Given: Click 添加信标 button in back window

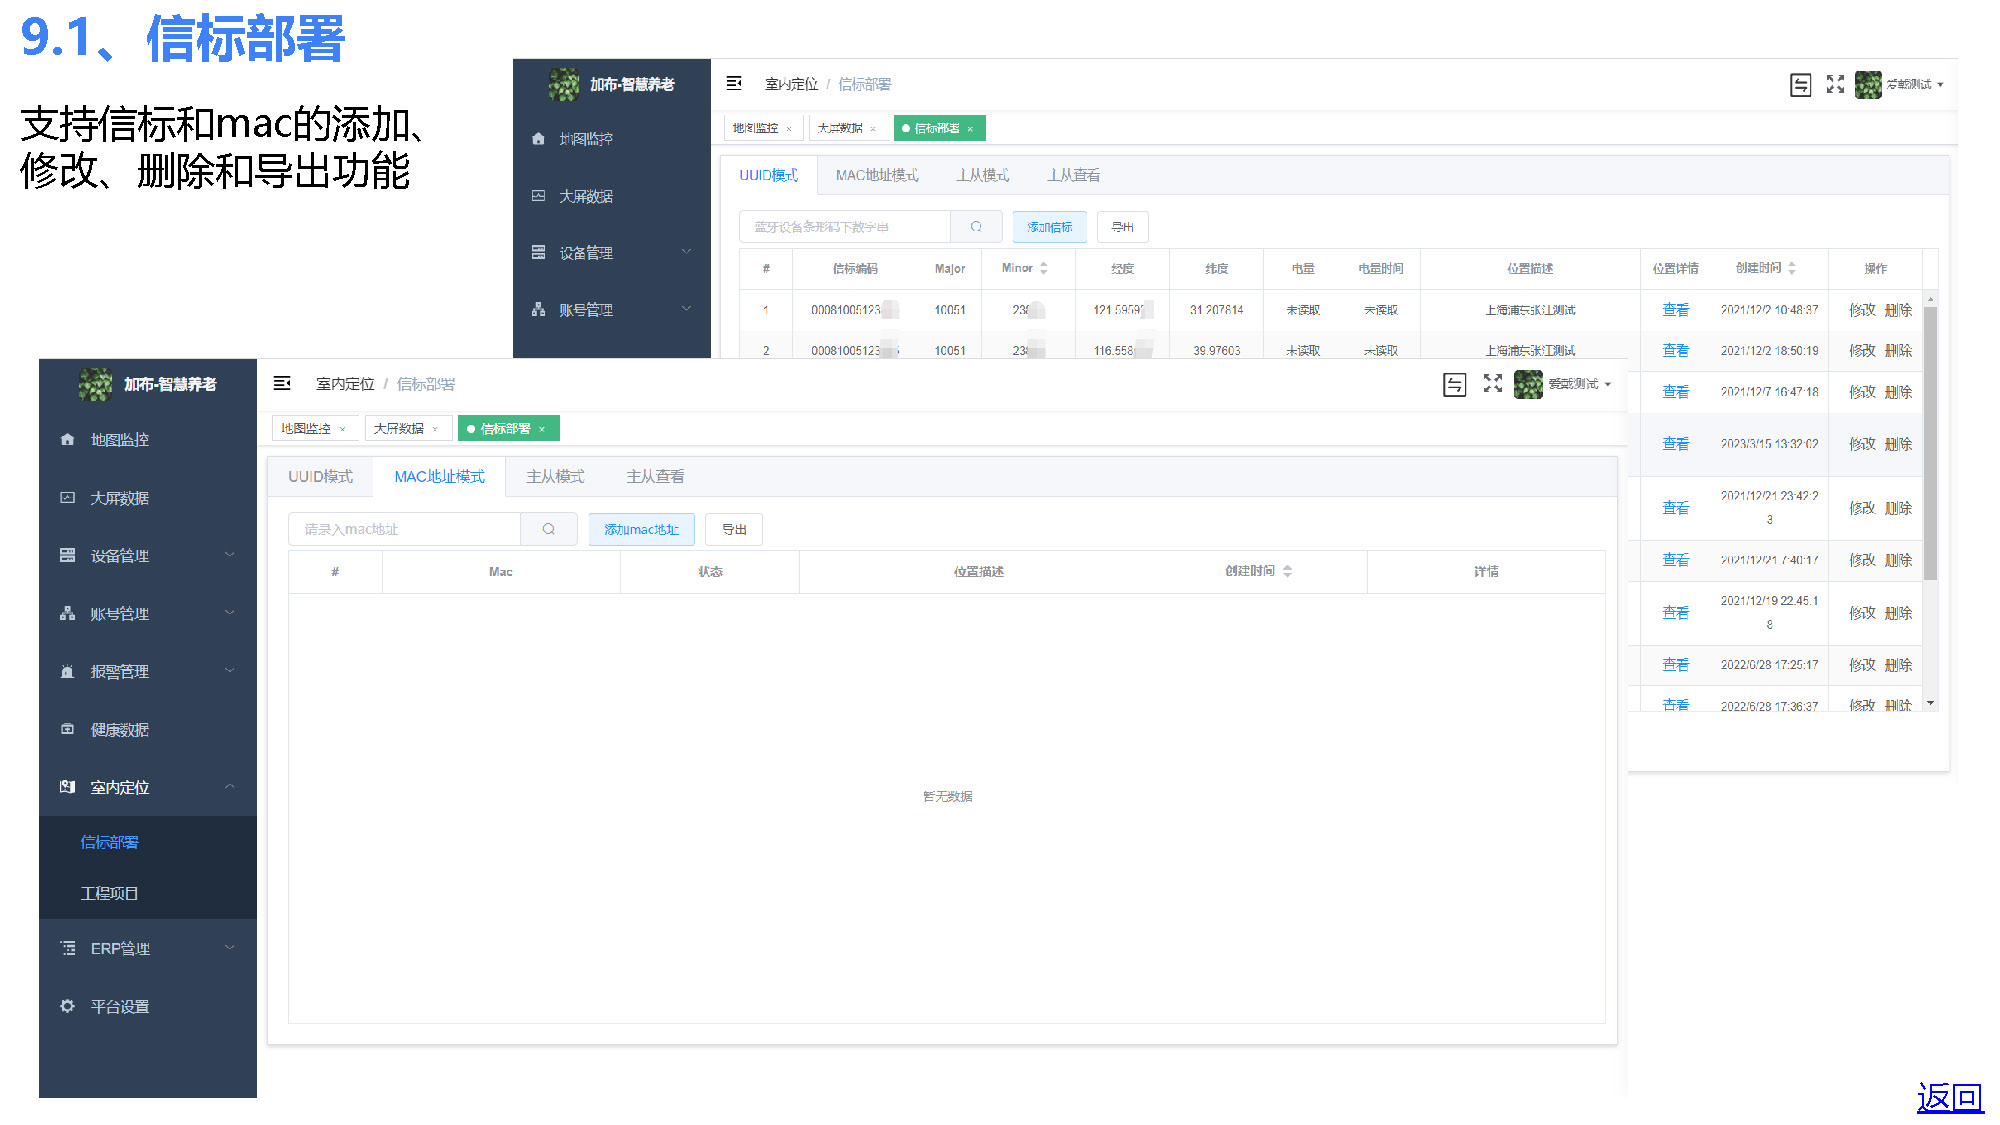Looking at the screenshot, I should point(1049,227).
